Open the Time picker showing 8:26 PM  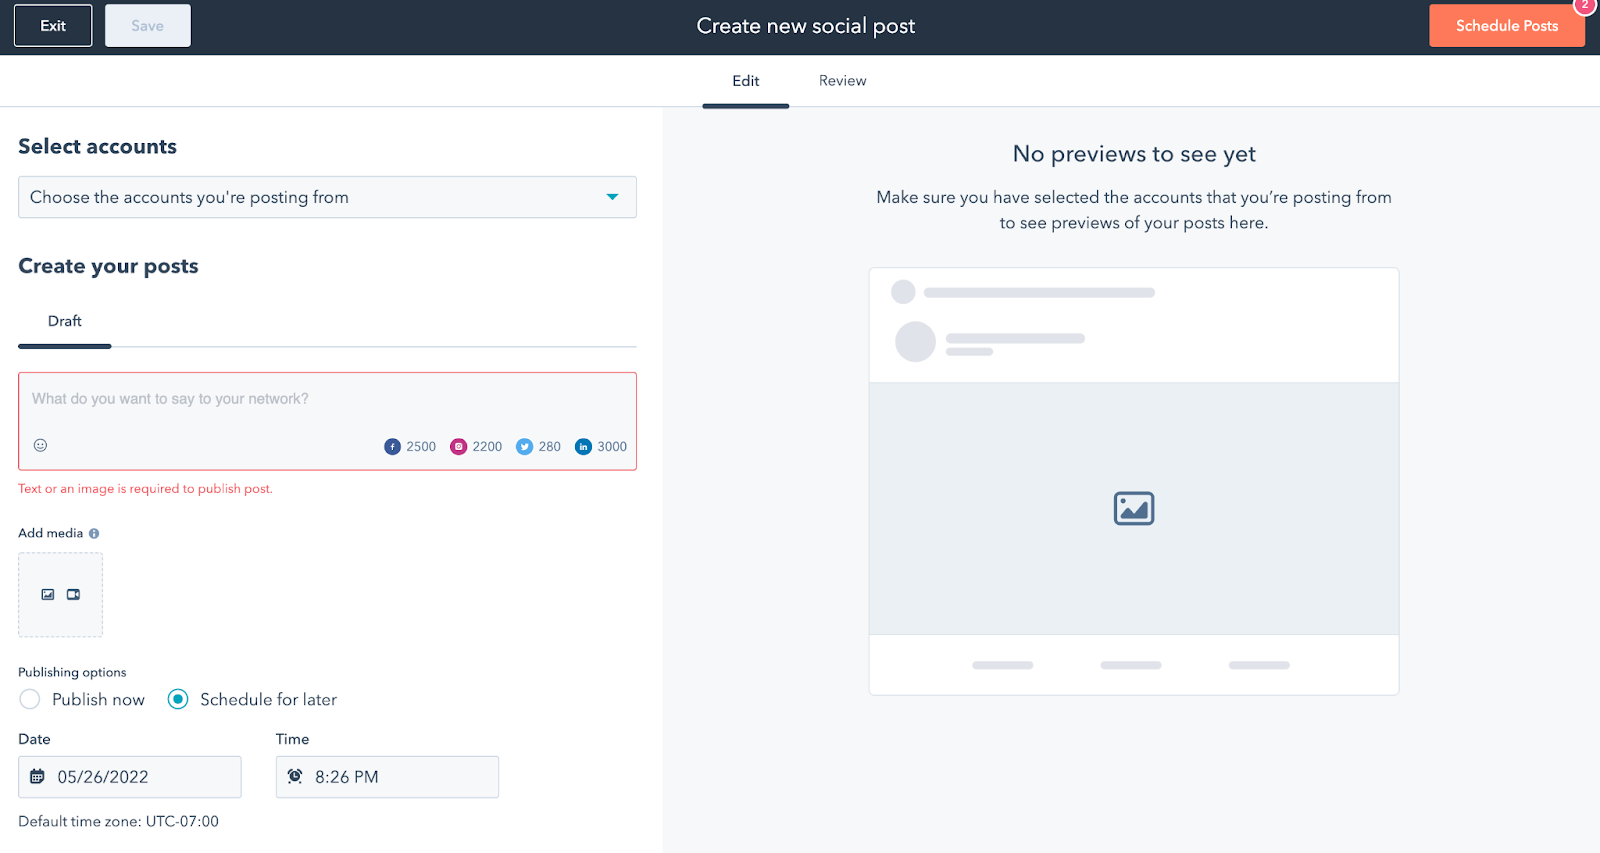pyautogui.click(x=387, y=777)
